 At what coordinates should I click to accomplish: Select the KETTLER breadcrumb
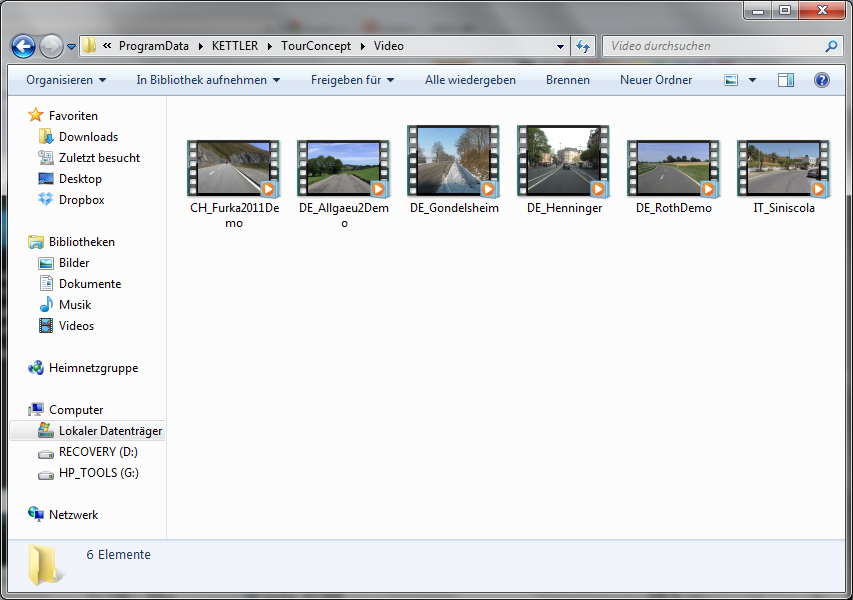coord(235,46)
